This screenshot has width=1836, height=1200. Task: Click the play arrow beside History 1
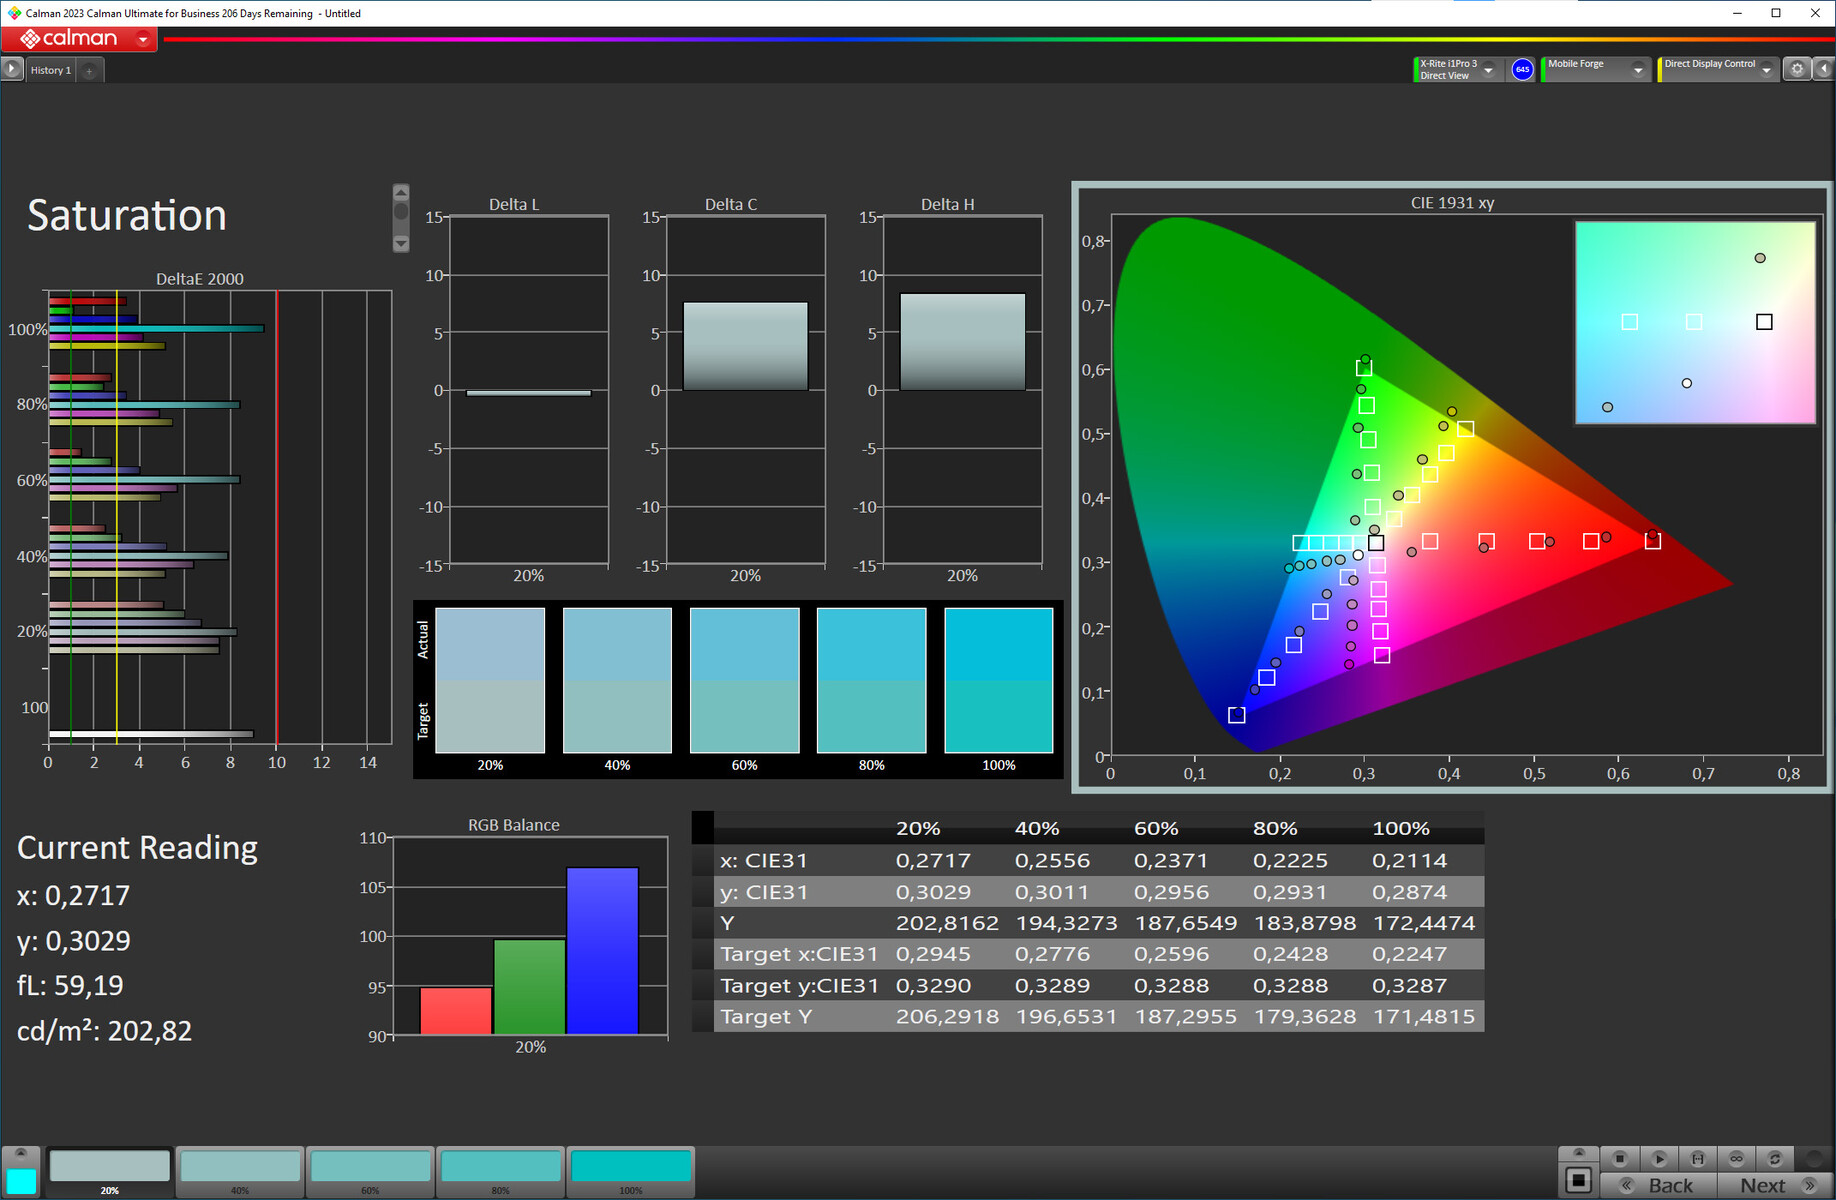(12, 69)
